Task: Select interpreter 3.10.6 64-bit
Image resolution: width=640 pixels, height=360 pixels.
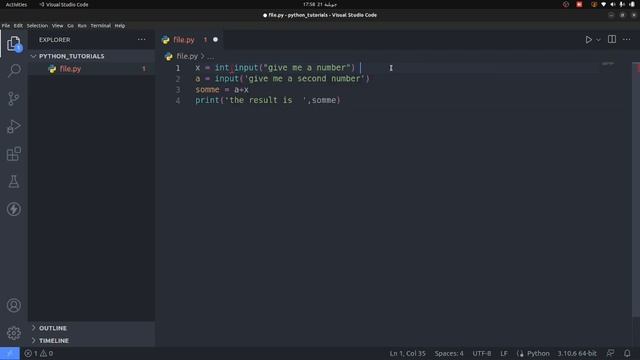Action: coord(577,353)
